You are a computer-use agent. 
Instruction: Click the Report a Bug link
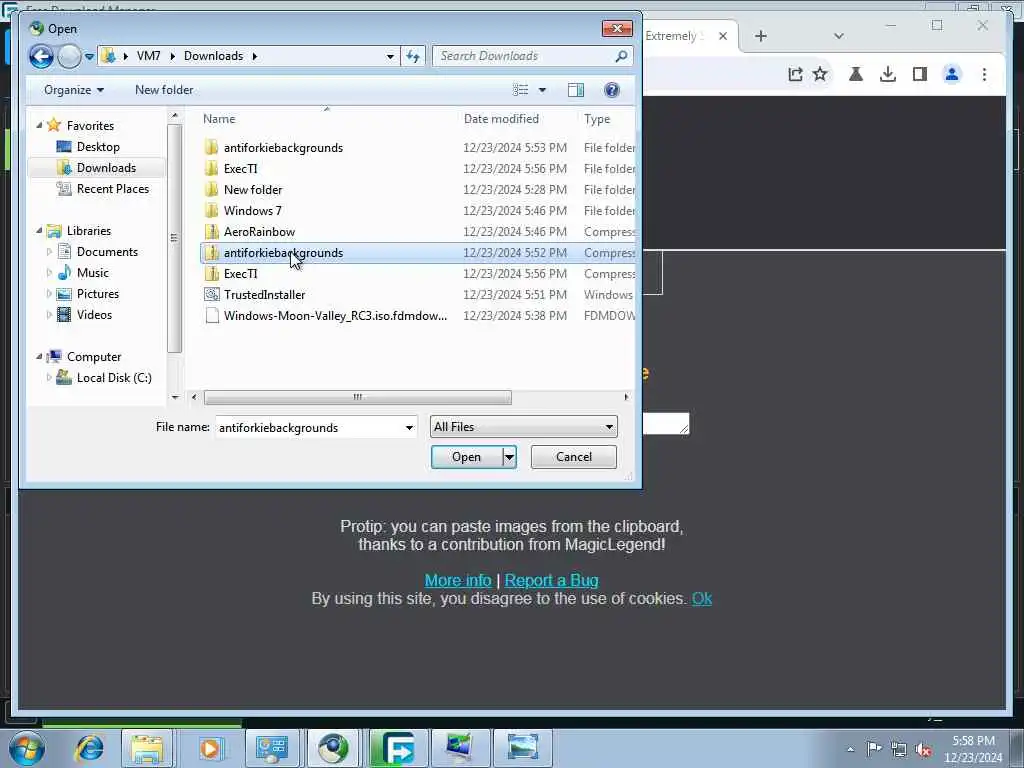[551, 580]
